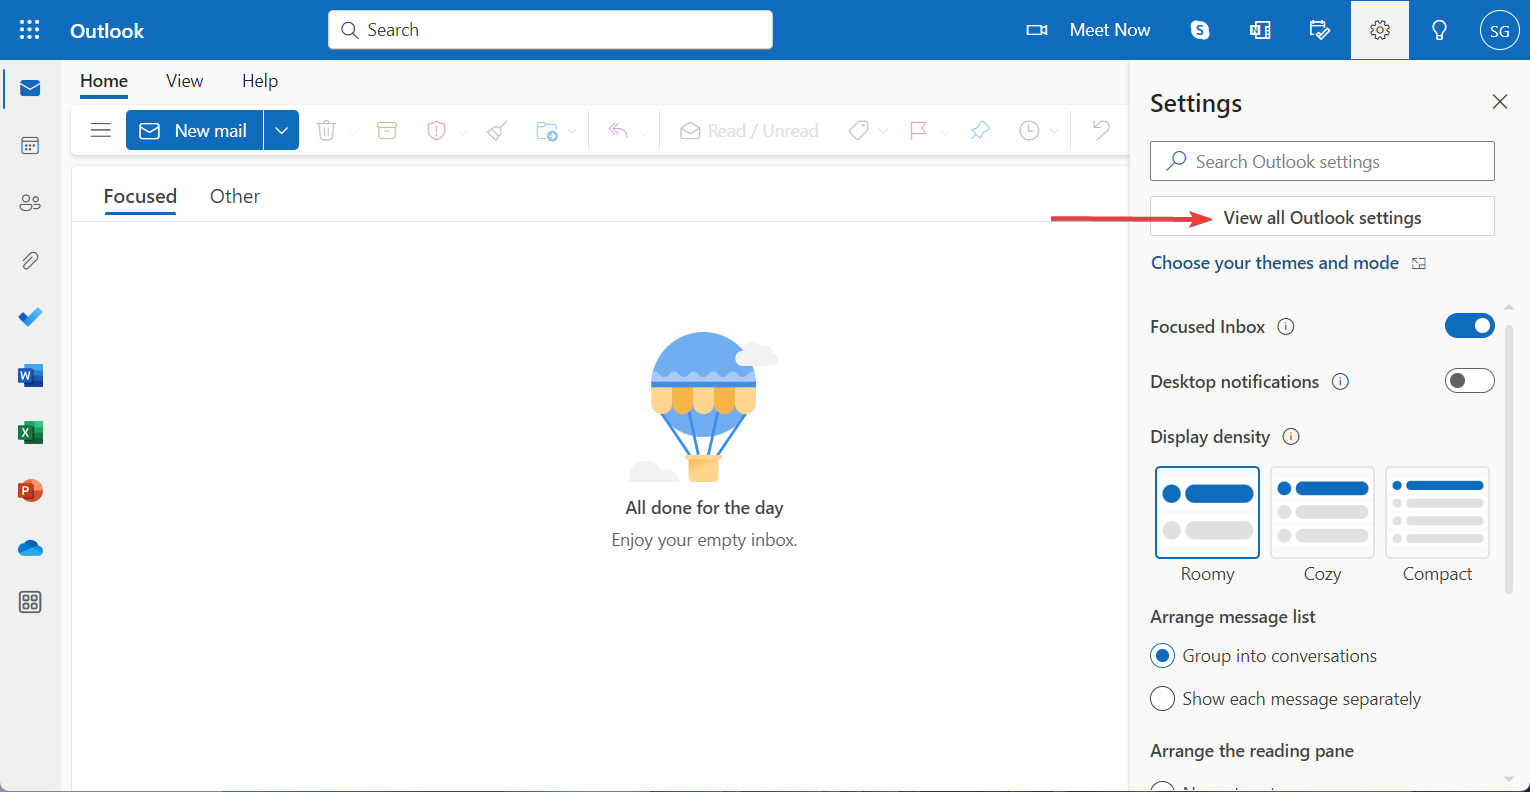Switch to the Other inbox tab
Screen dimensions: 1530x792
234,196
